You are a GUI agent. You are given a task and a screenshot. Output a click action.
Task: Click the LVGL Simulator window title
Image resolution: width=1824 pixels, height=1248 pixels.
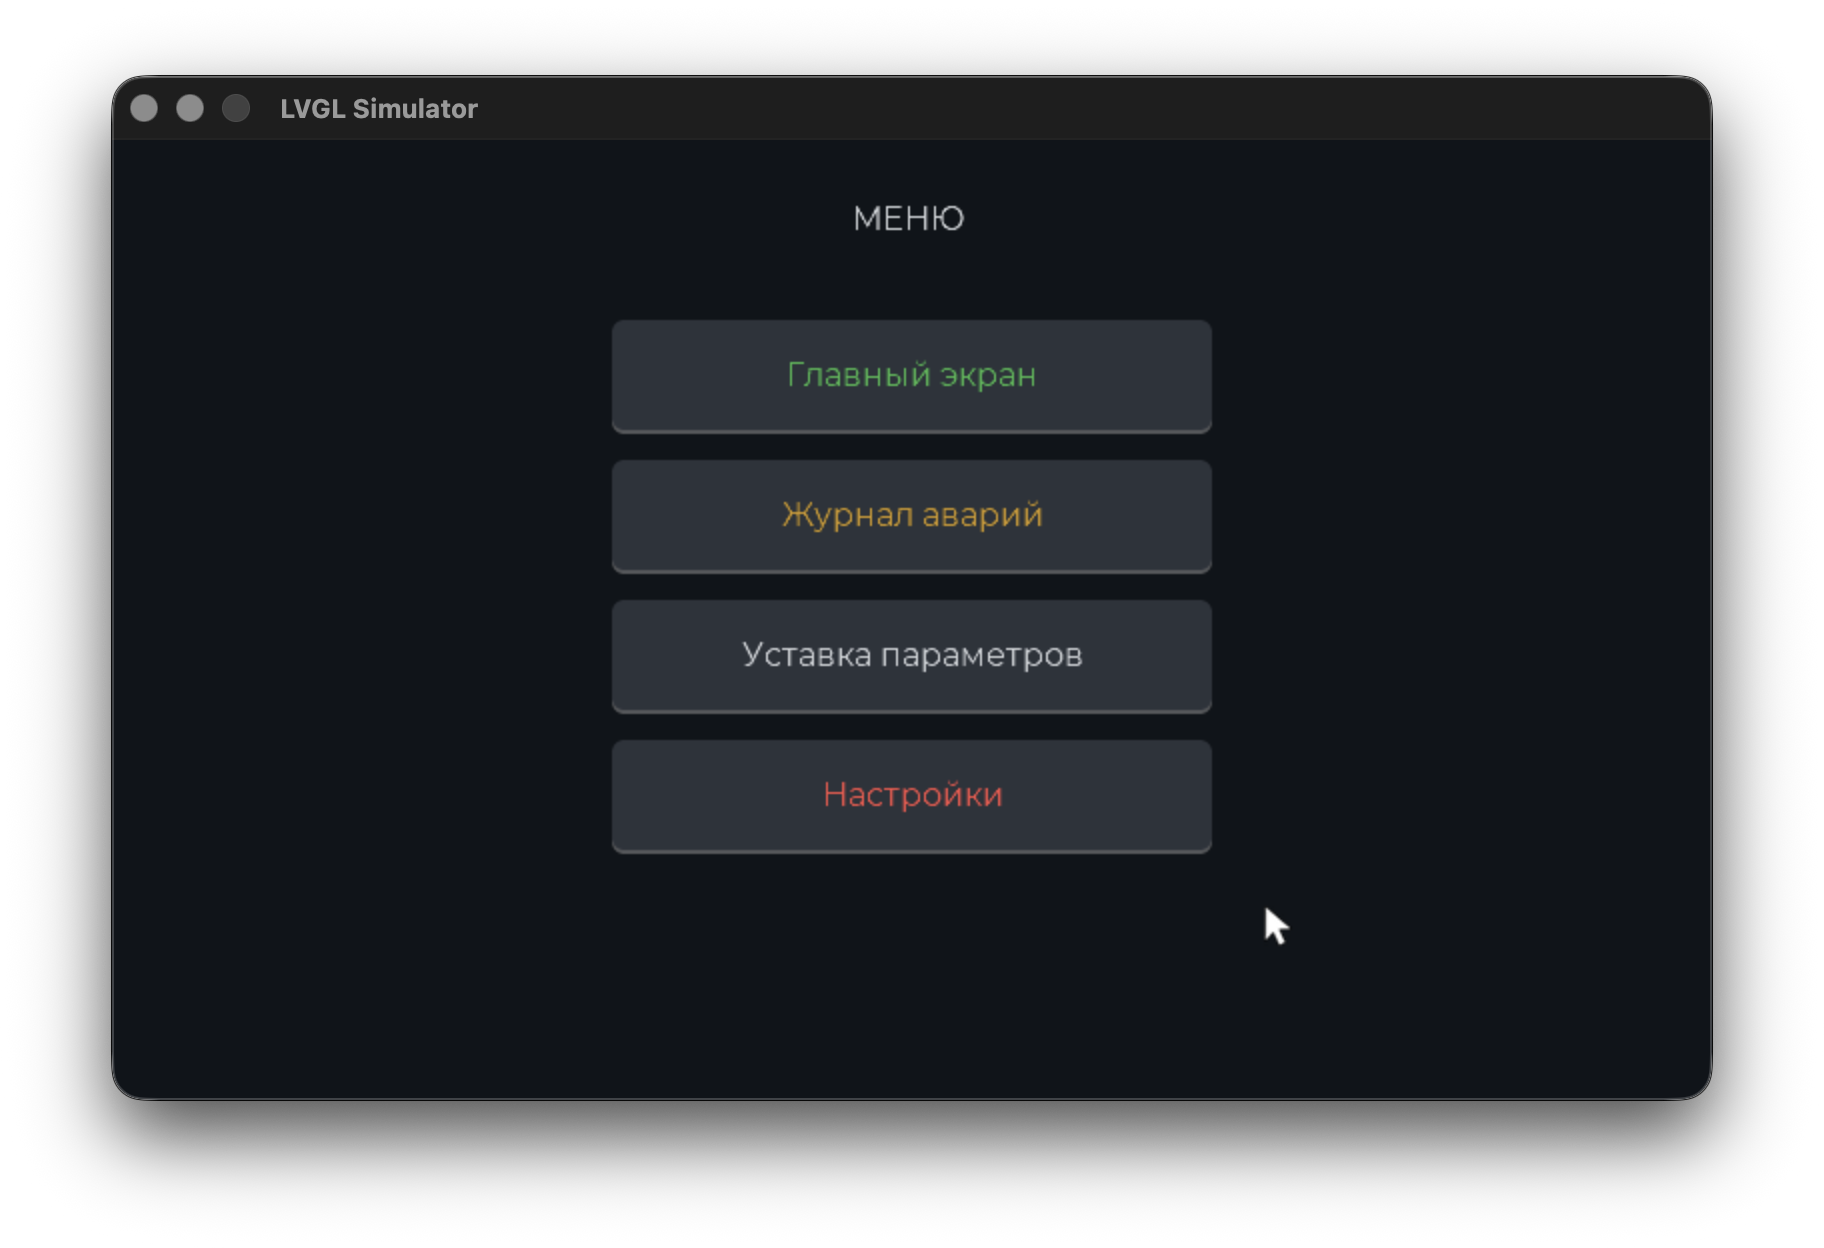378,108
